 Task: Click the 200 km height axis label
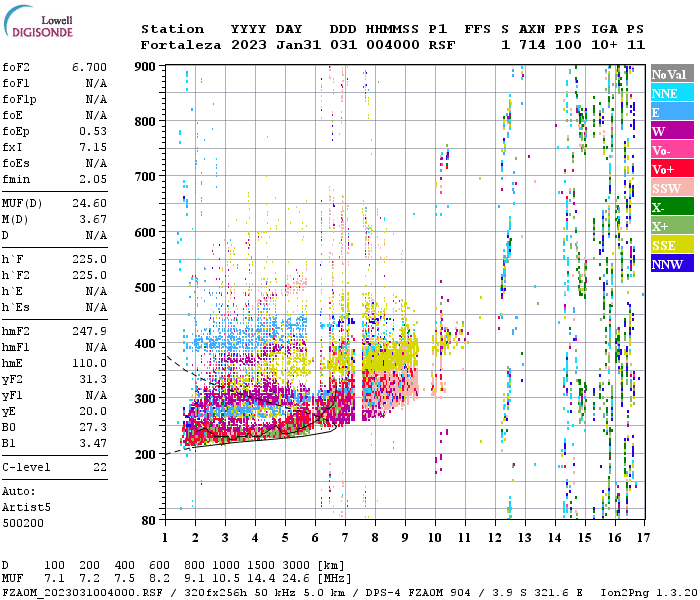tap(145, 454)
